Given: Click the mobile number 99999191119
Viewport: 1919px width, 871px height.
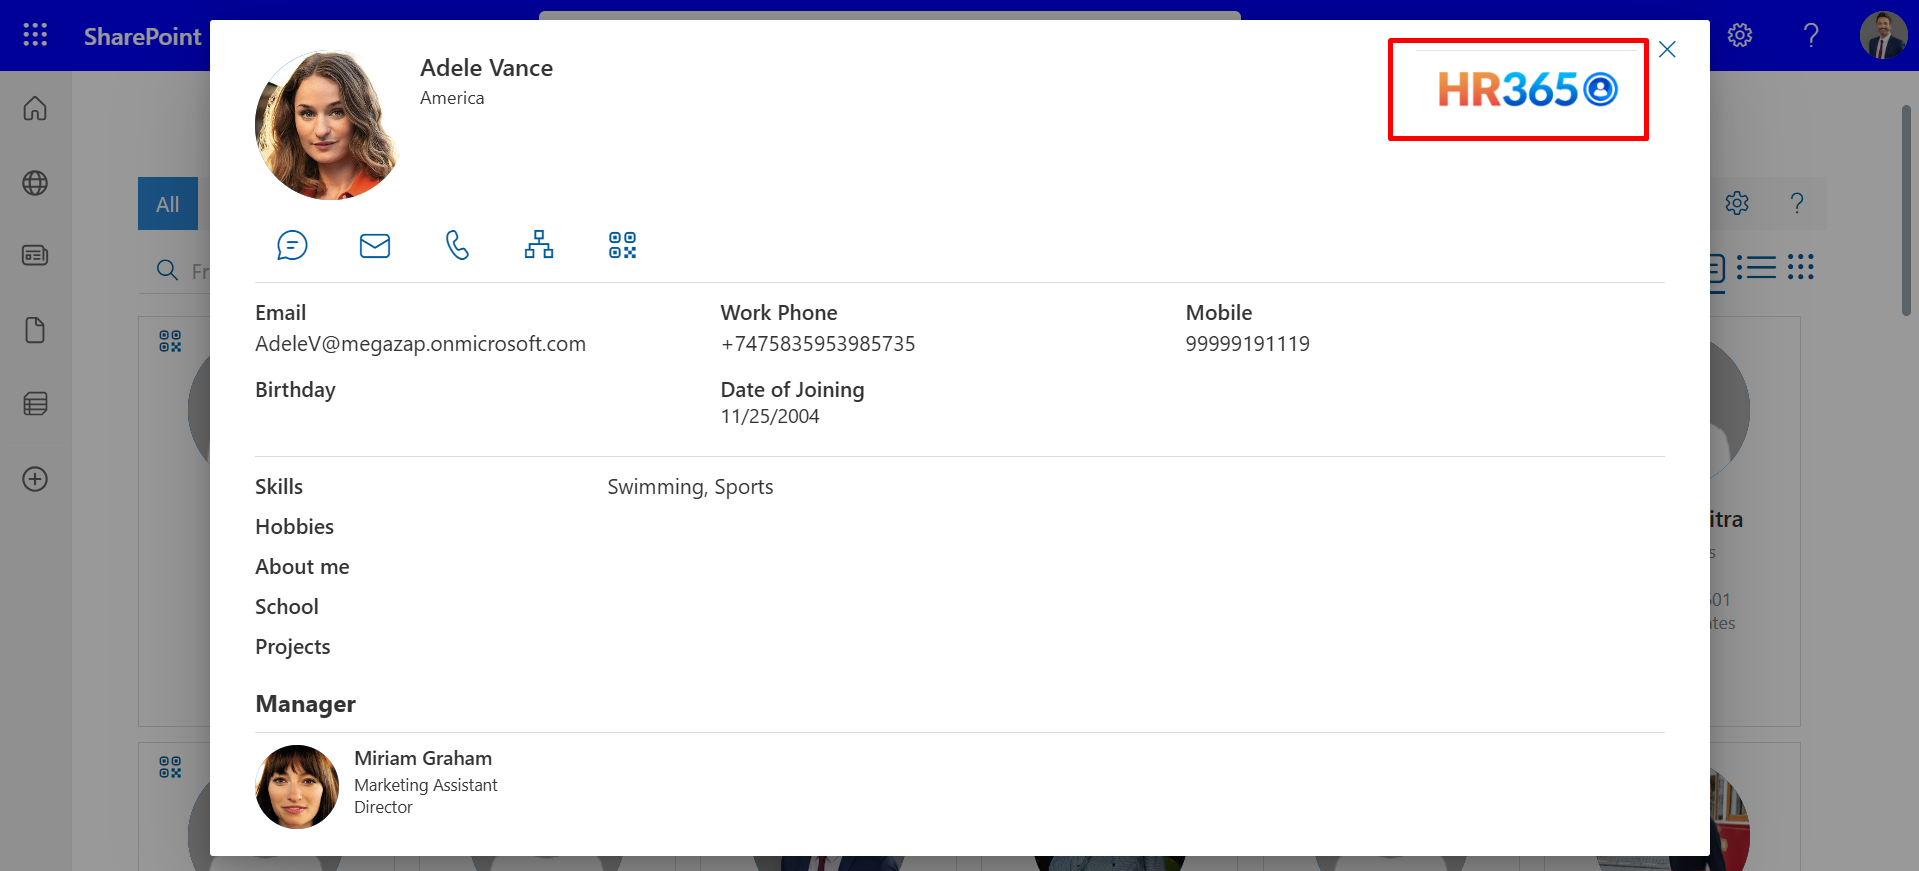Looking at the screenshot, I should coord(1247,344).
